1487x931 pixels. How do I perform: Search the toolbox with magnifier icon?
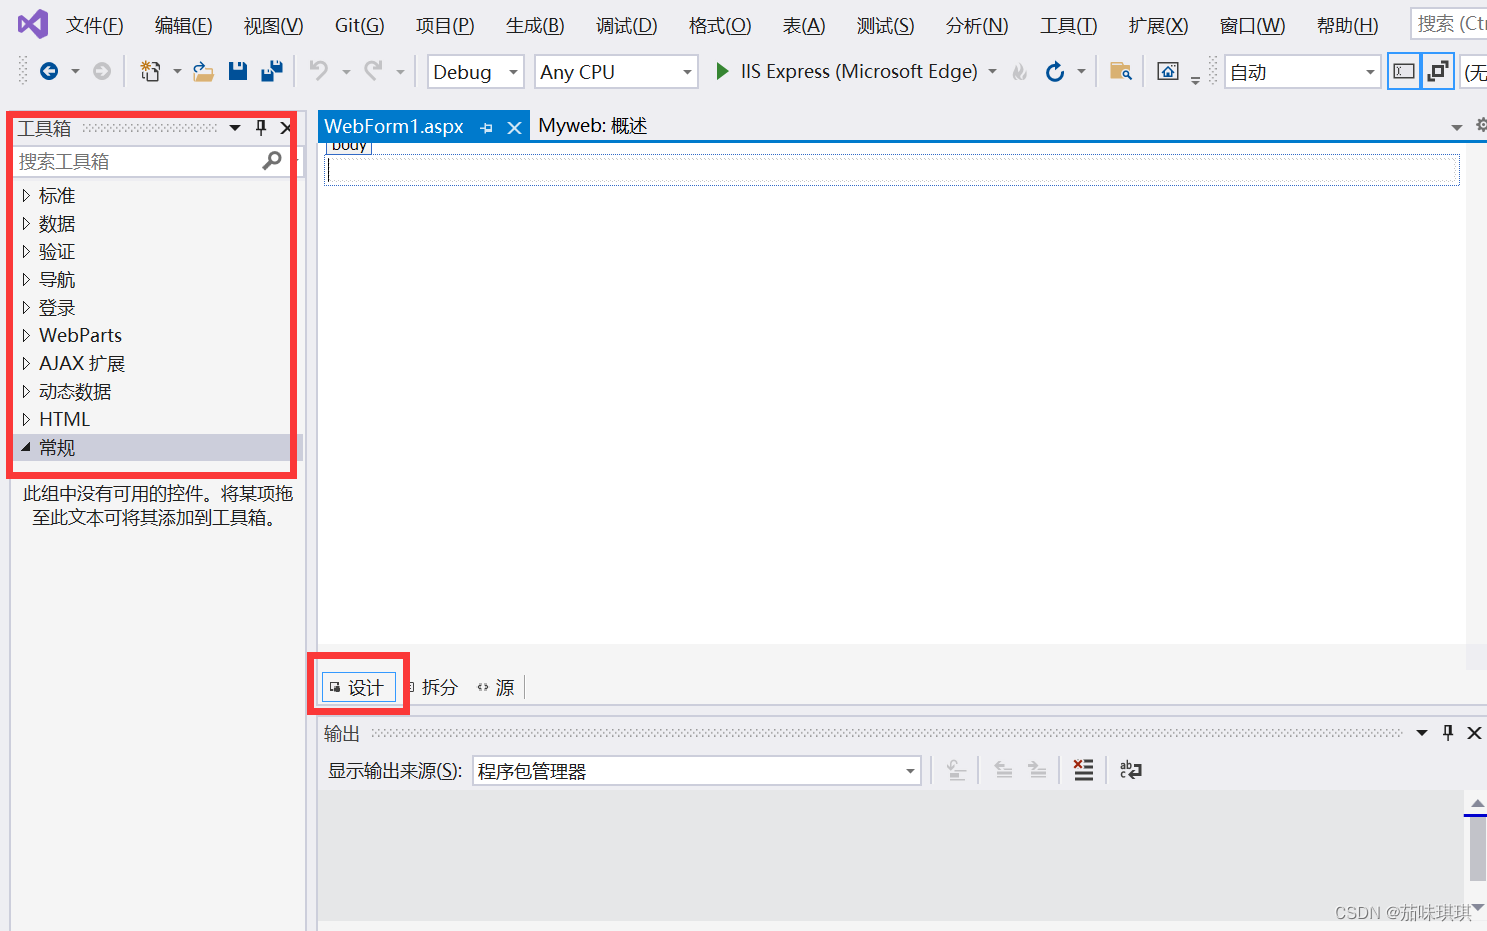pyautogui.click(x=272, y=160)
